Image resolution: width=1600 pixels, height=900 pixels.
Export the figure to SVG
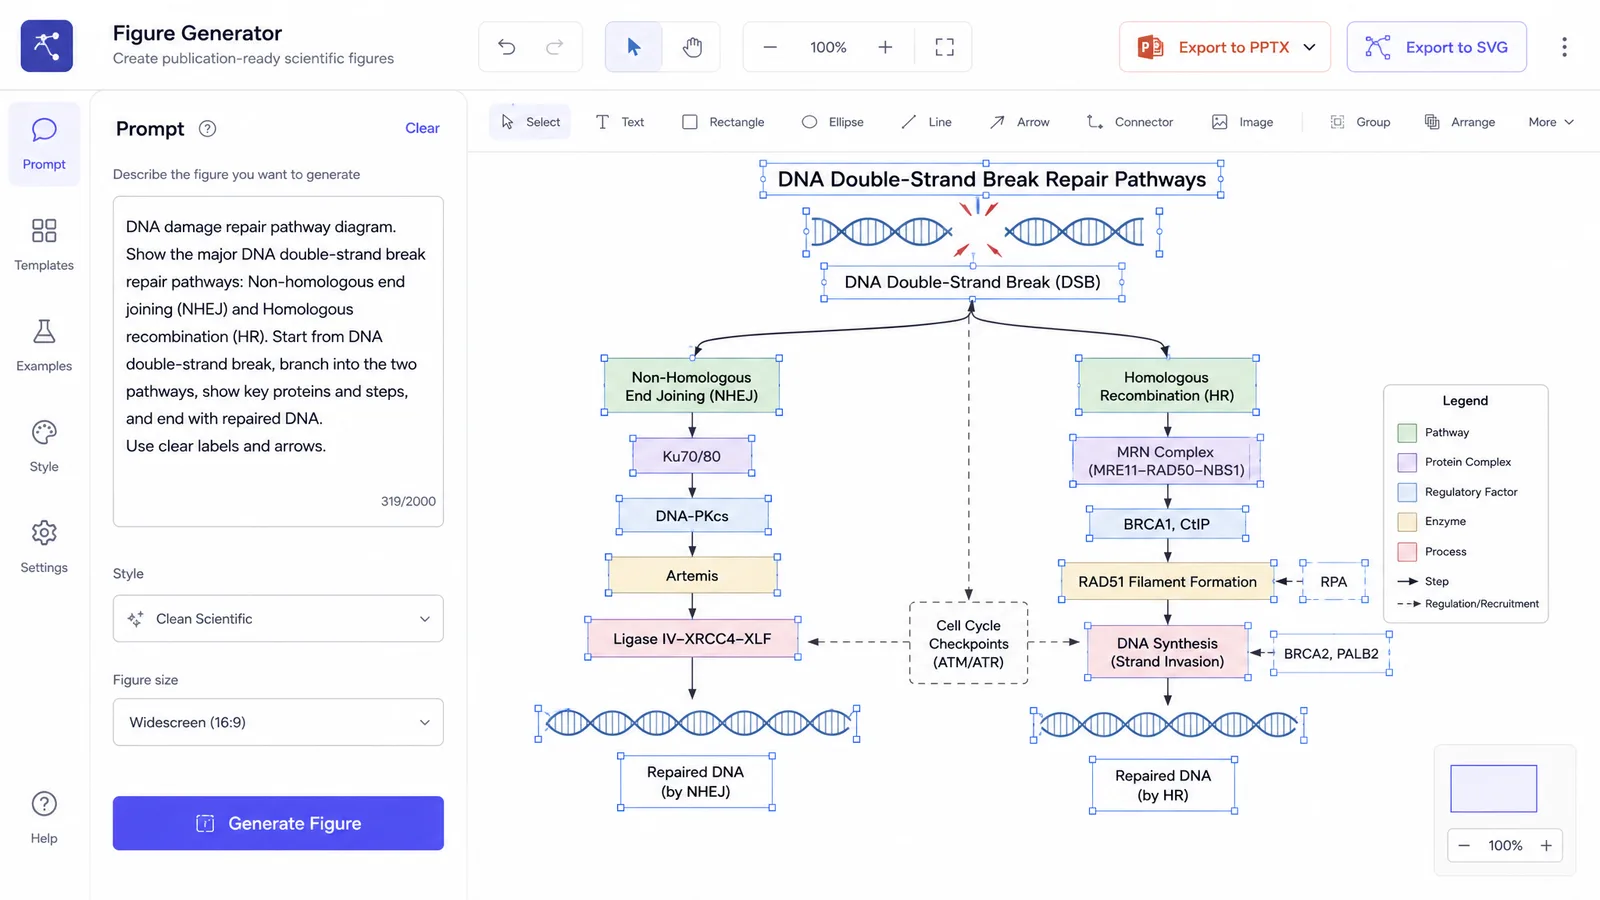pos(1436,47)
